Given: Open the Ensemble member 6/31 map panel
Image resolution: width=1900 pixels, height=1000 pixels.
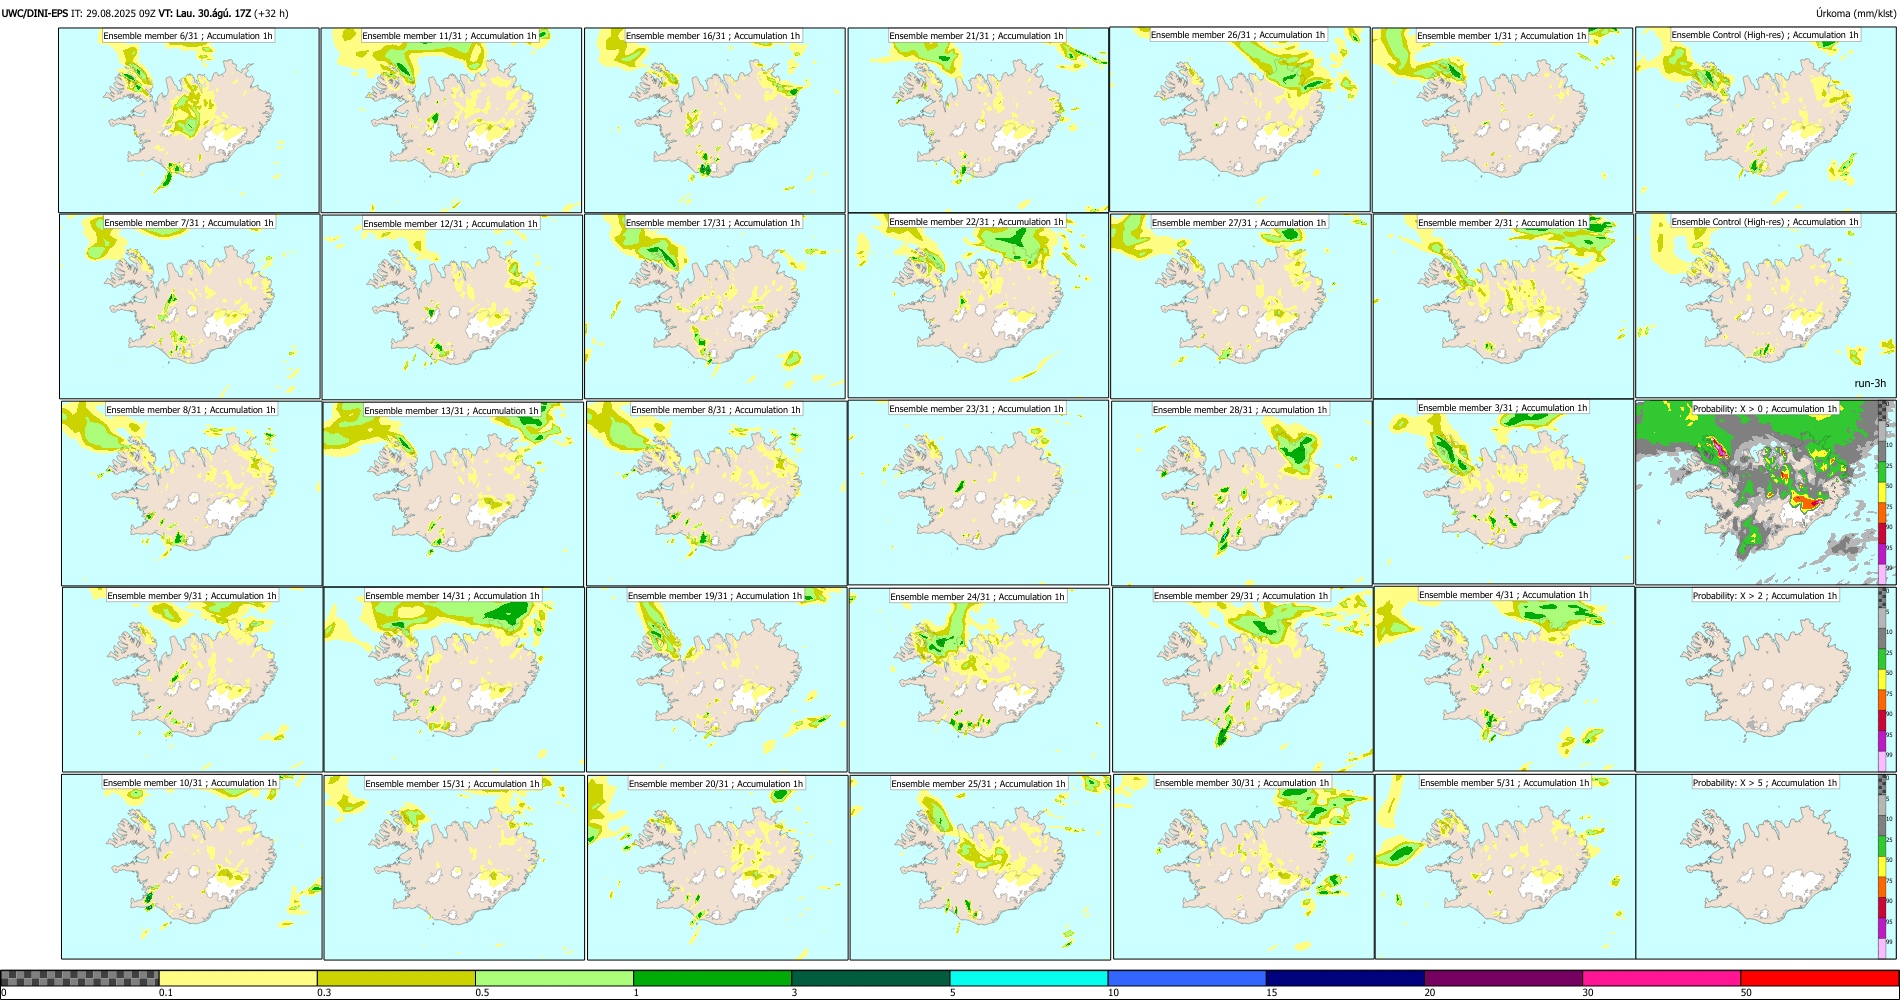Looking at the screenshot, I should tap(189, 120).
